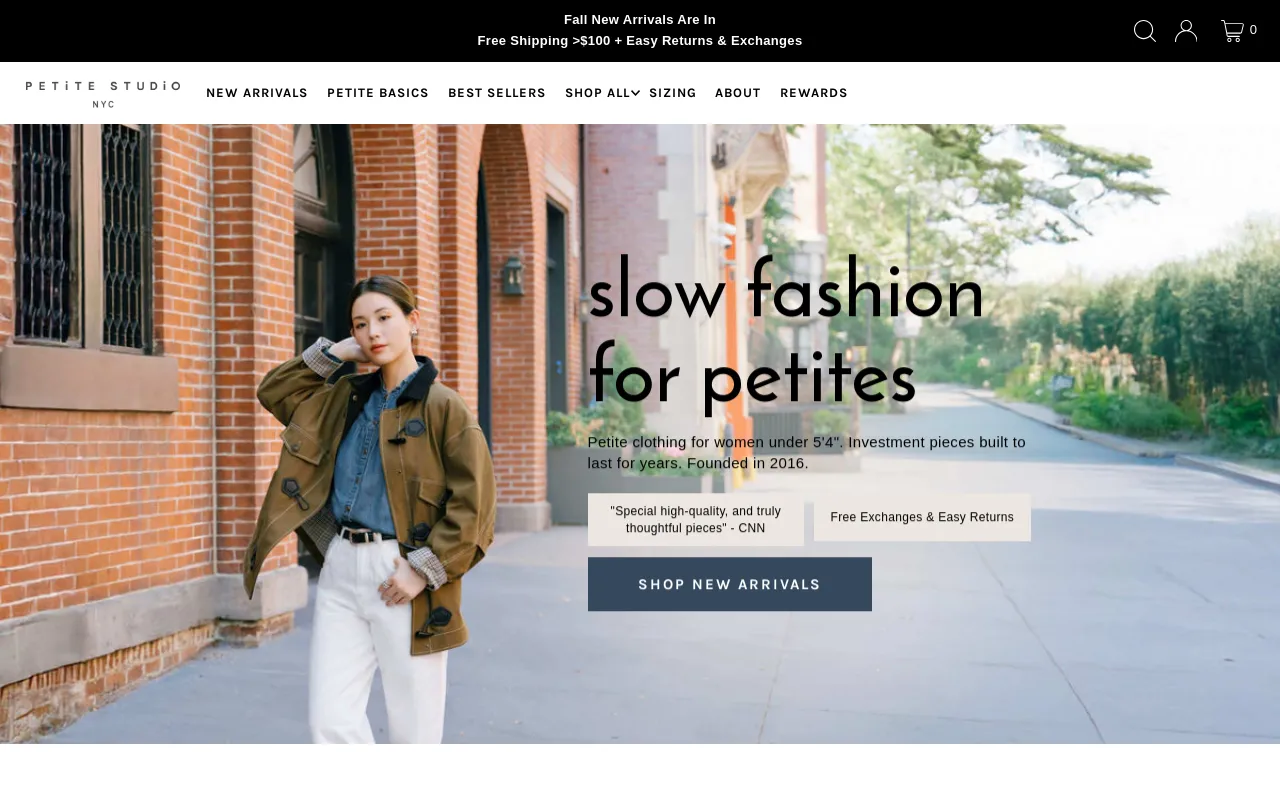Image resolution: width=1280 pixels, height=800 pixels.
Task: Navigate to the Sizing page
Action: tap(672, 93)
